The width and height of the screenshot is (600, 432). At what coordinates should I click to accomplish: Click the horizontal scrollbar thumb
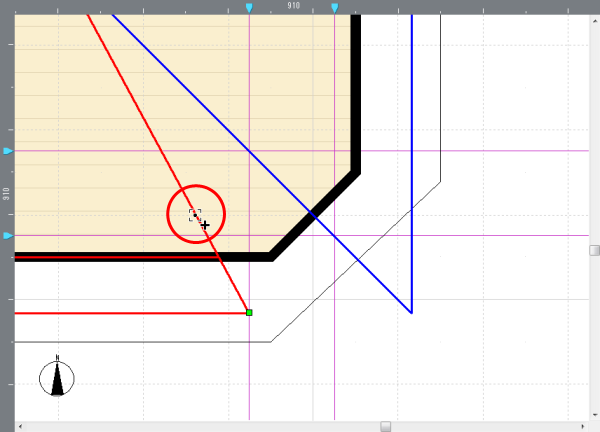(x=385, y=426)
